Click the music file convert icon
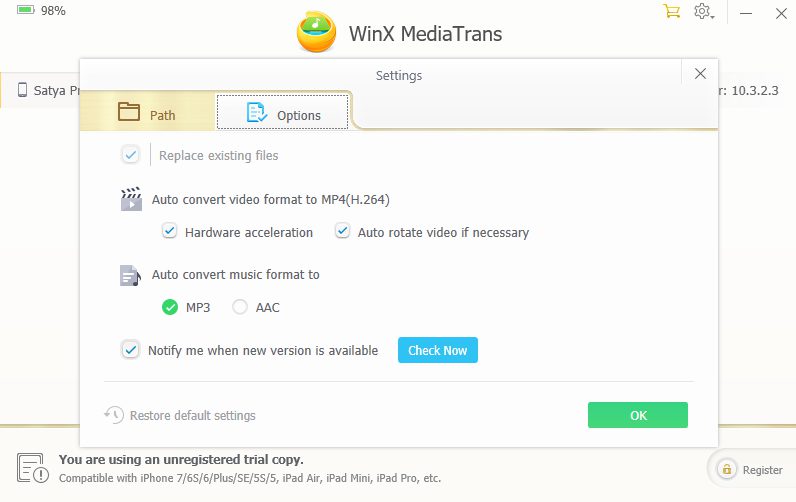Image resolution: width=796 pixels, height=502 pixels. 130,275
